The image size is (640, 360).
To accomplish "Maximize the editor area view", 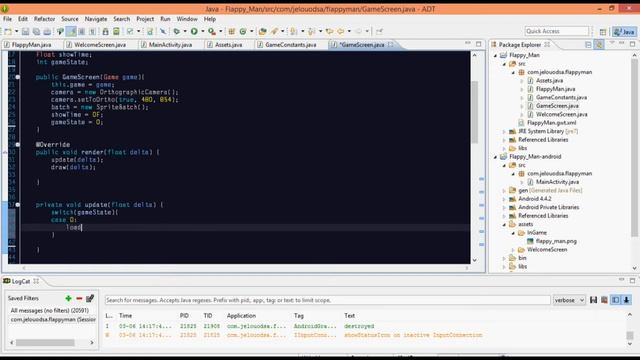I will (478, 44).
